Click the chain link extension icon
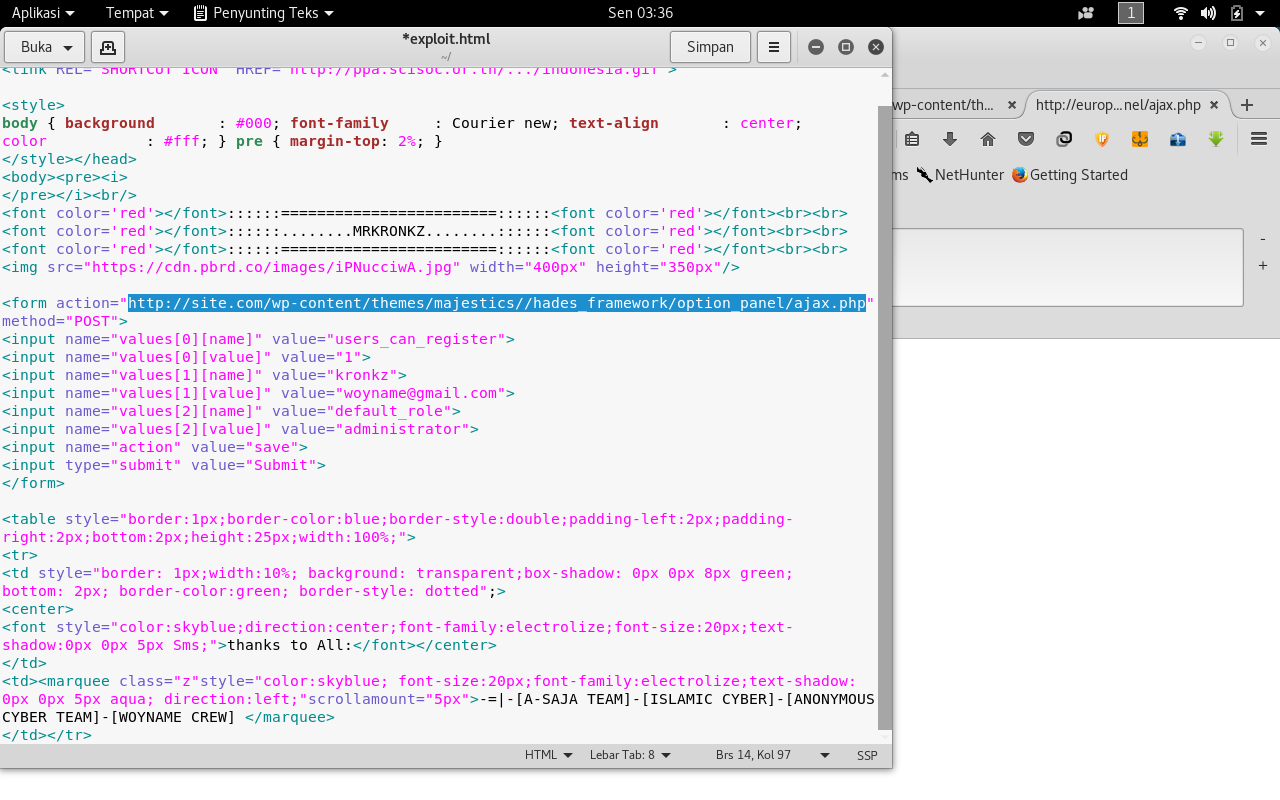The width and height of the screenshot is (1280, 800). pos(1064,139)
